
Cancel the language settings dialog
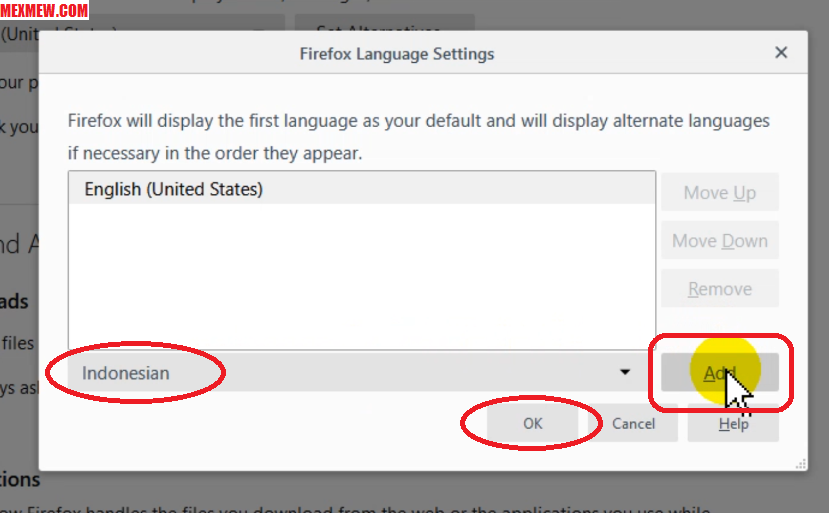point(633,423)
